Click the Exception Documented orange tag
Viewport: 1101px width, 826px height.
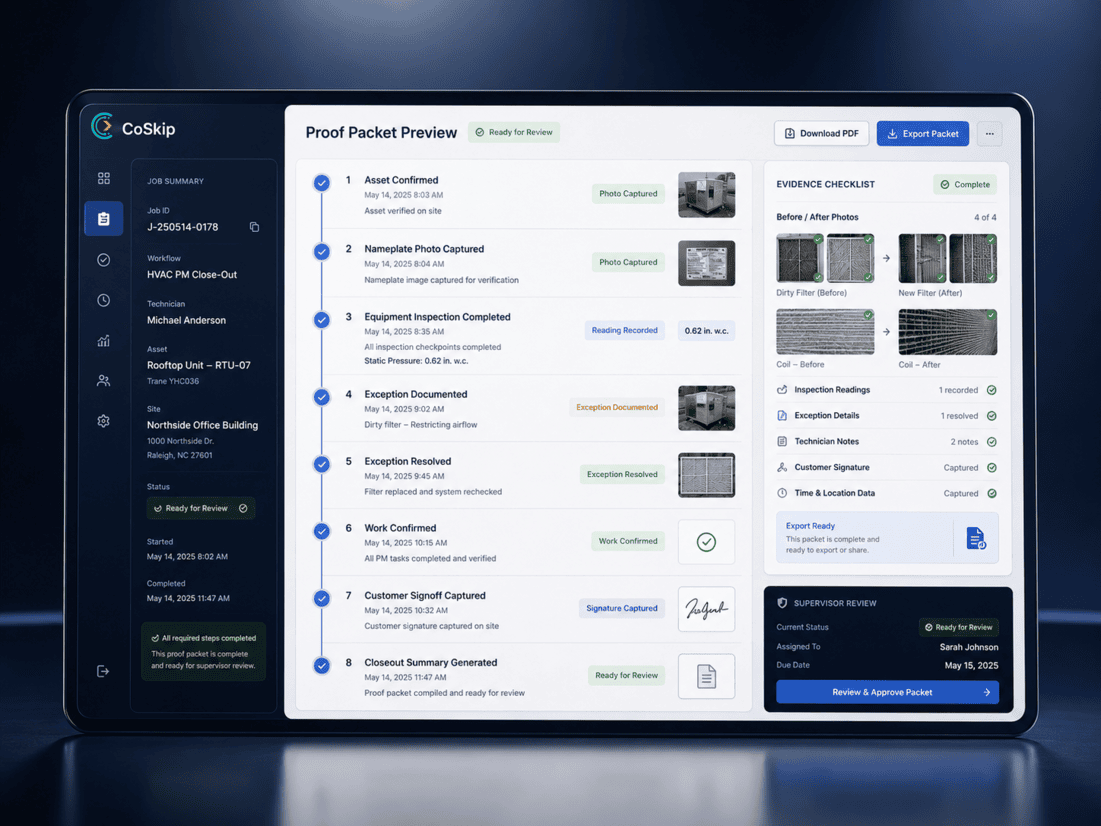617,407
